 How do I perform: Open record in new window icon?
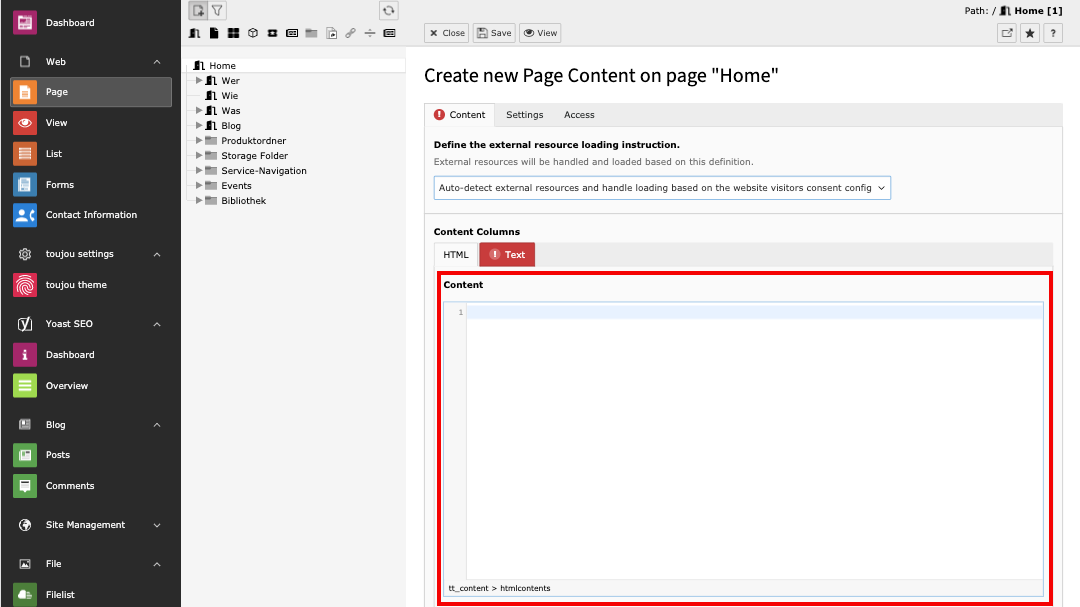(x=1007, y=33)
